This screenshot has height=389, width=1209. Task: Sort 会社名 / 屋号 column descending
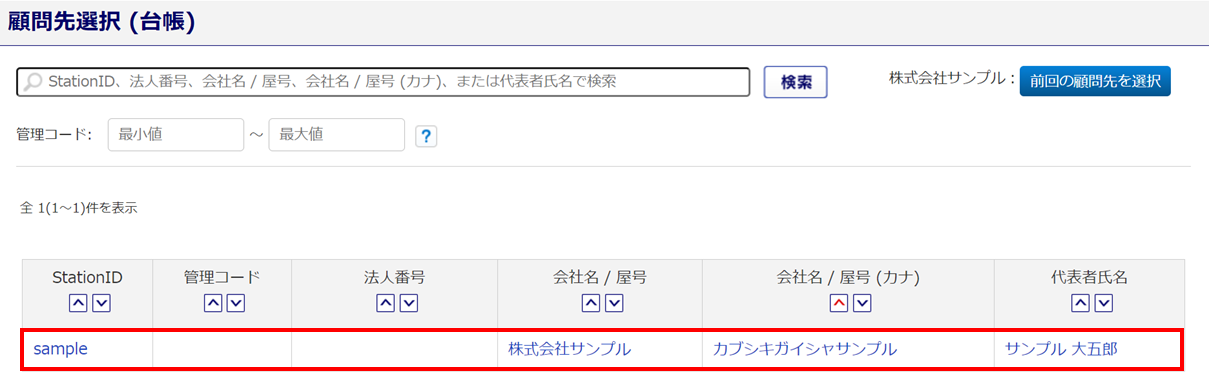[613, 303]
